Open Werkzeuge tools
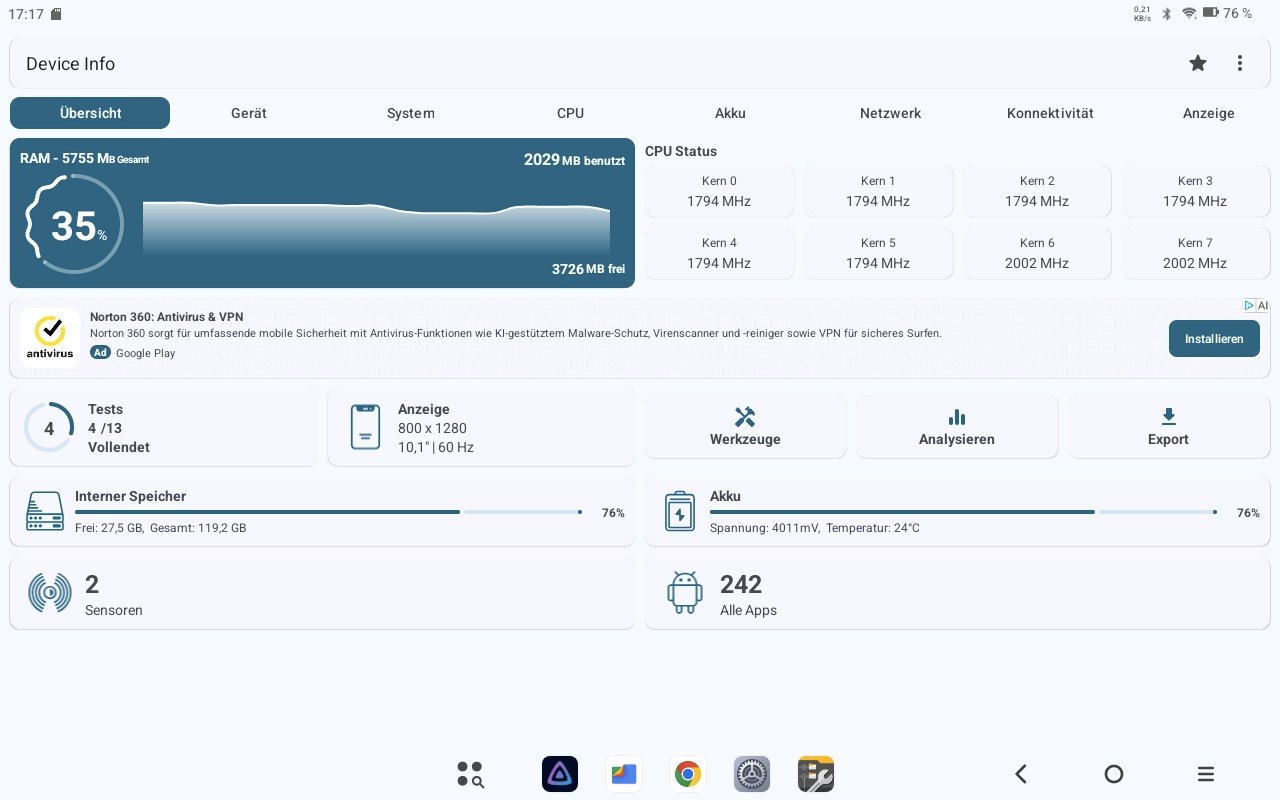The image size is (1280, 800). click(x=746, y=427)
